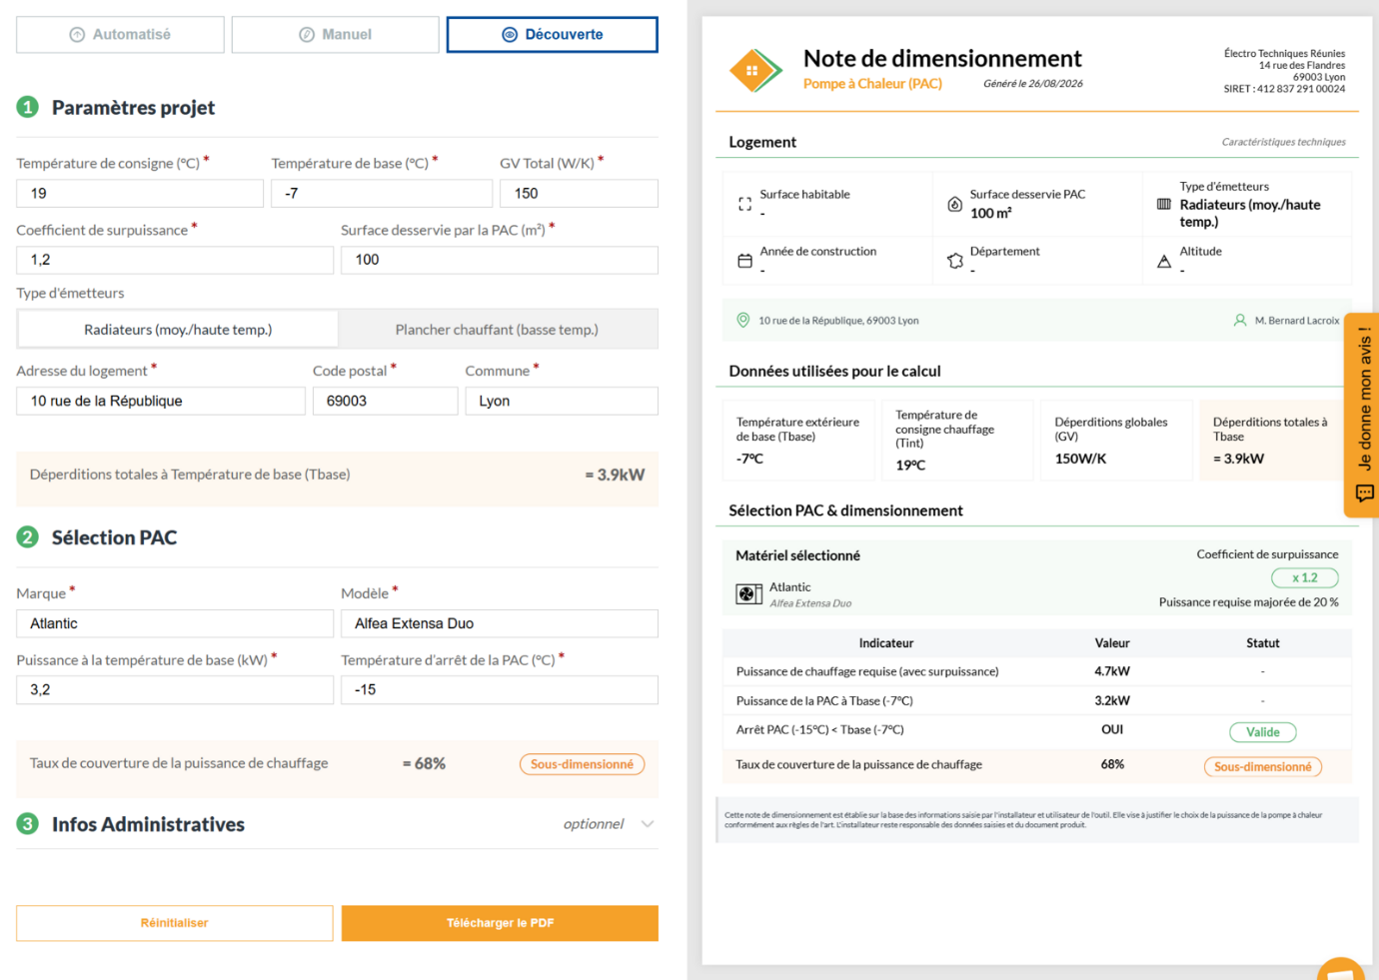Click the radiator Type d'émetteurs icon
The image size is (1379, 980).
pyautogui.click(x=1164, y=204)
